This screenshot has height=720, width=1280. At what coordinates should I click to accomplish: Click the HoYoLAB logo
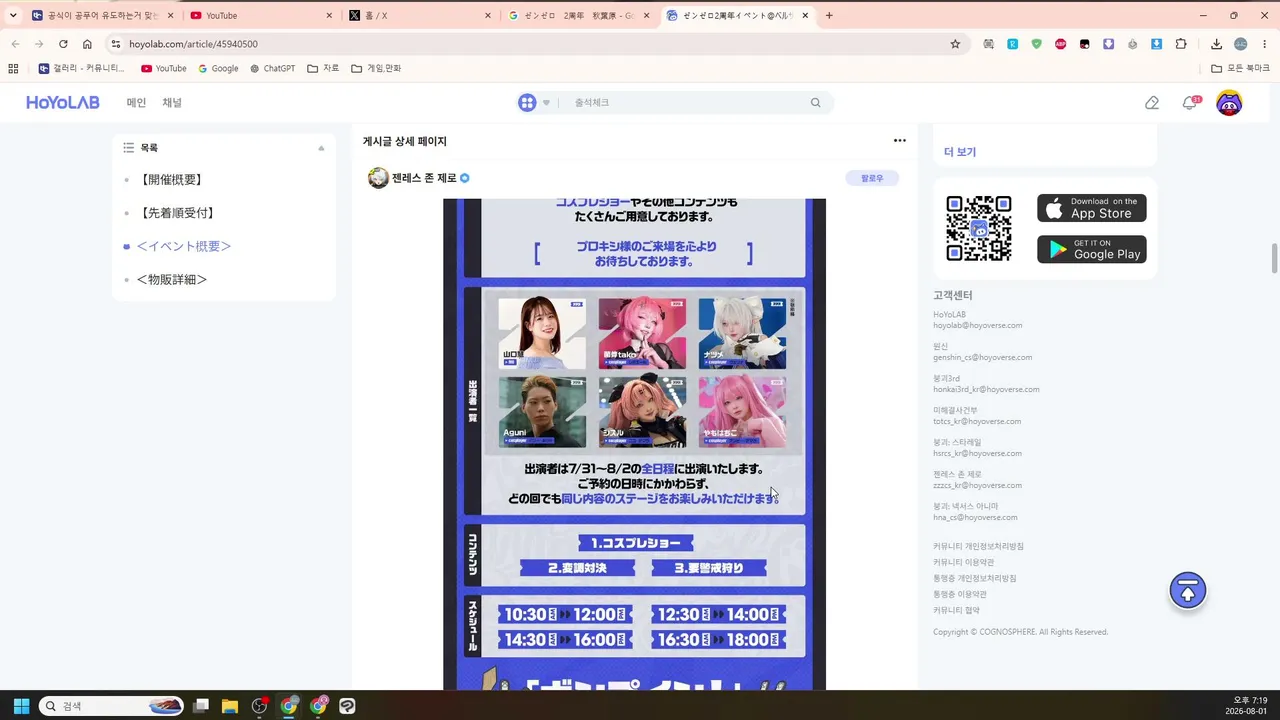coord(62,103)
